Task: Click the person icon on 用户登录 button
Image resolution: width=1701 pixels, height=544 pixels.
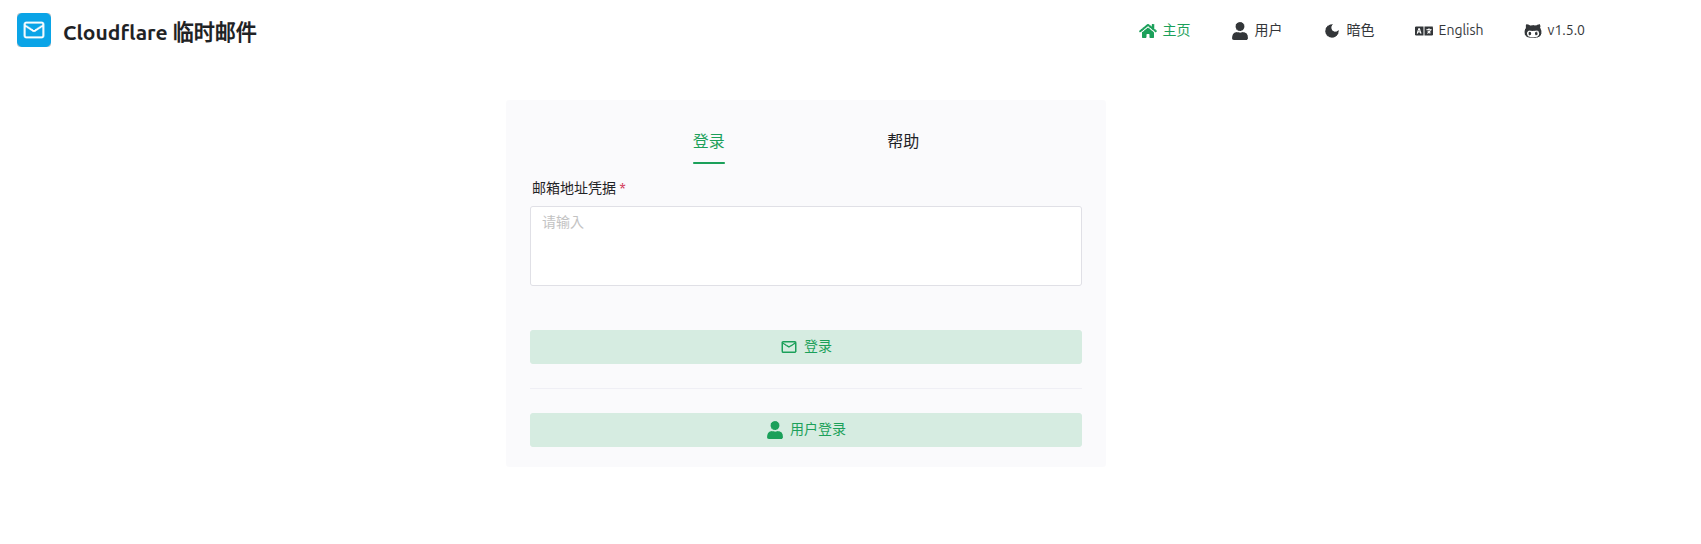Action: click(775, 430)
